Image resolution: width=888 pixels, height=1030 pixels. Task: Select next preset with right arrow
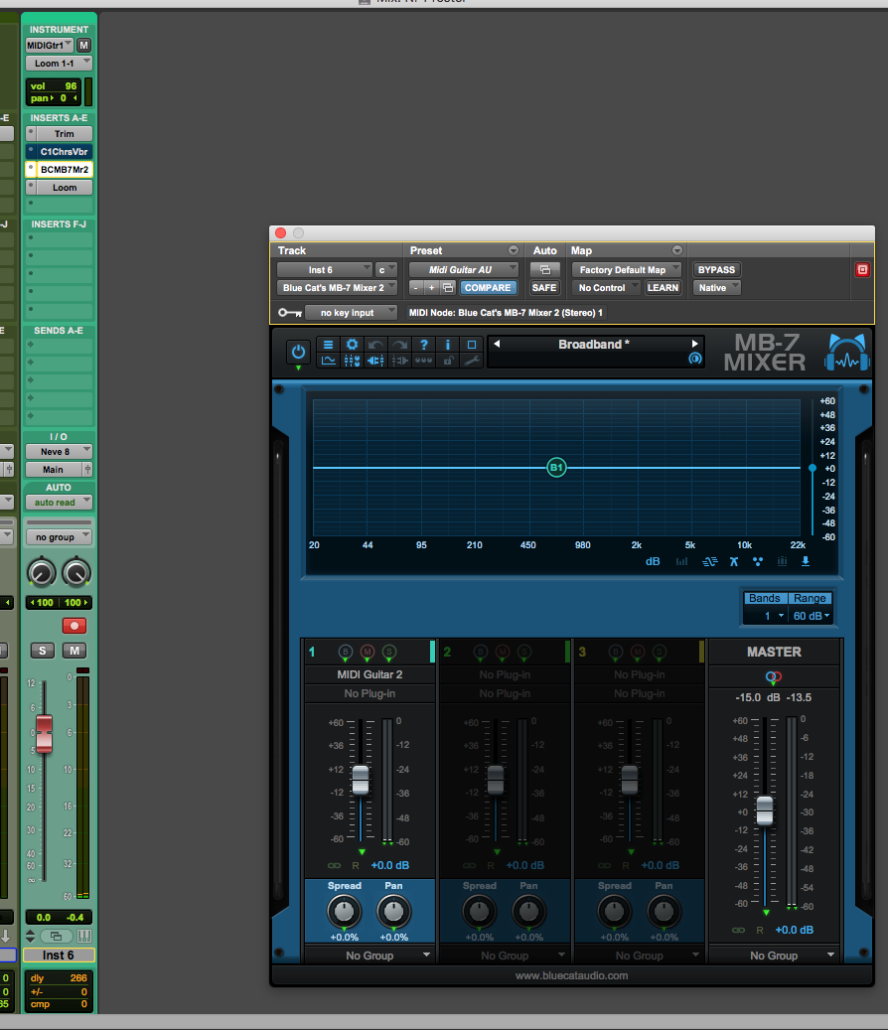tap(695, 344)
